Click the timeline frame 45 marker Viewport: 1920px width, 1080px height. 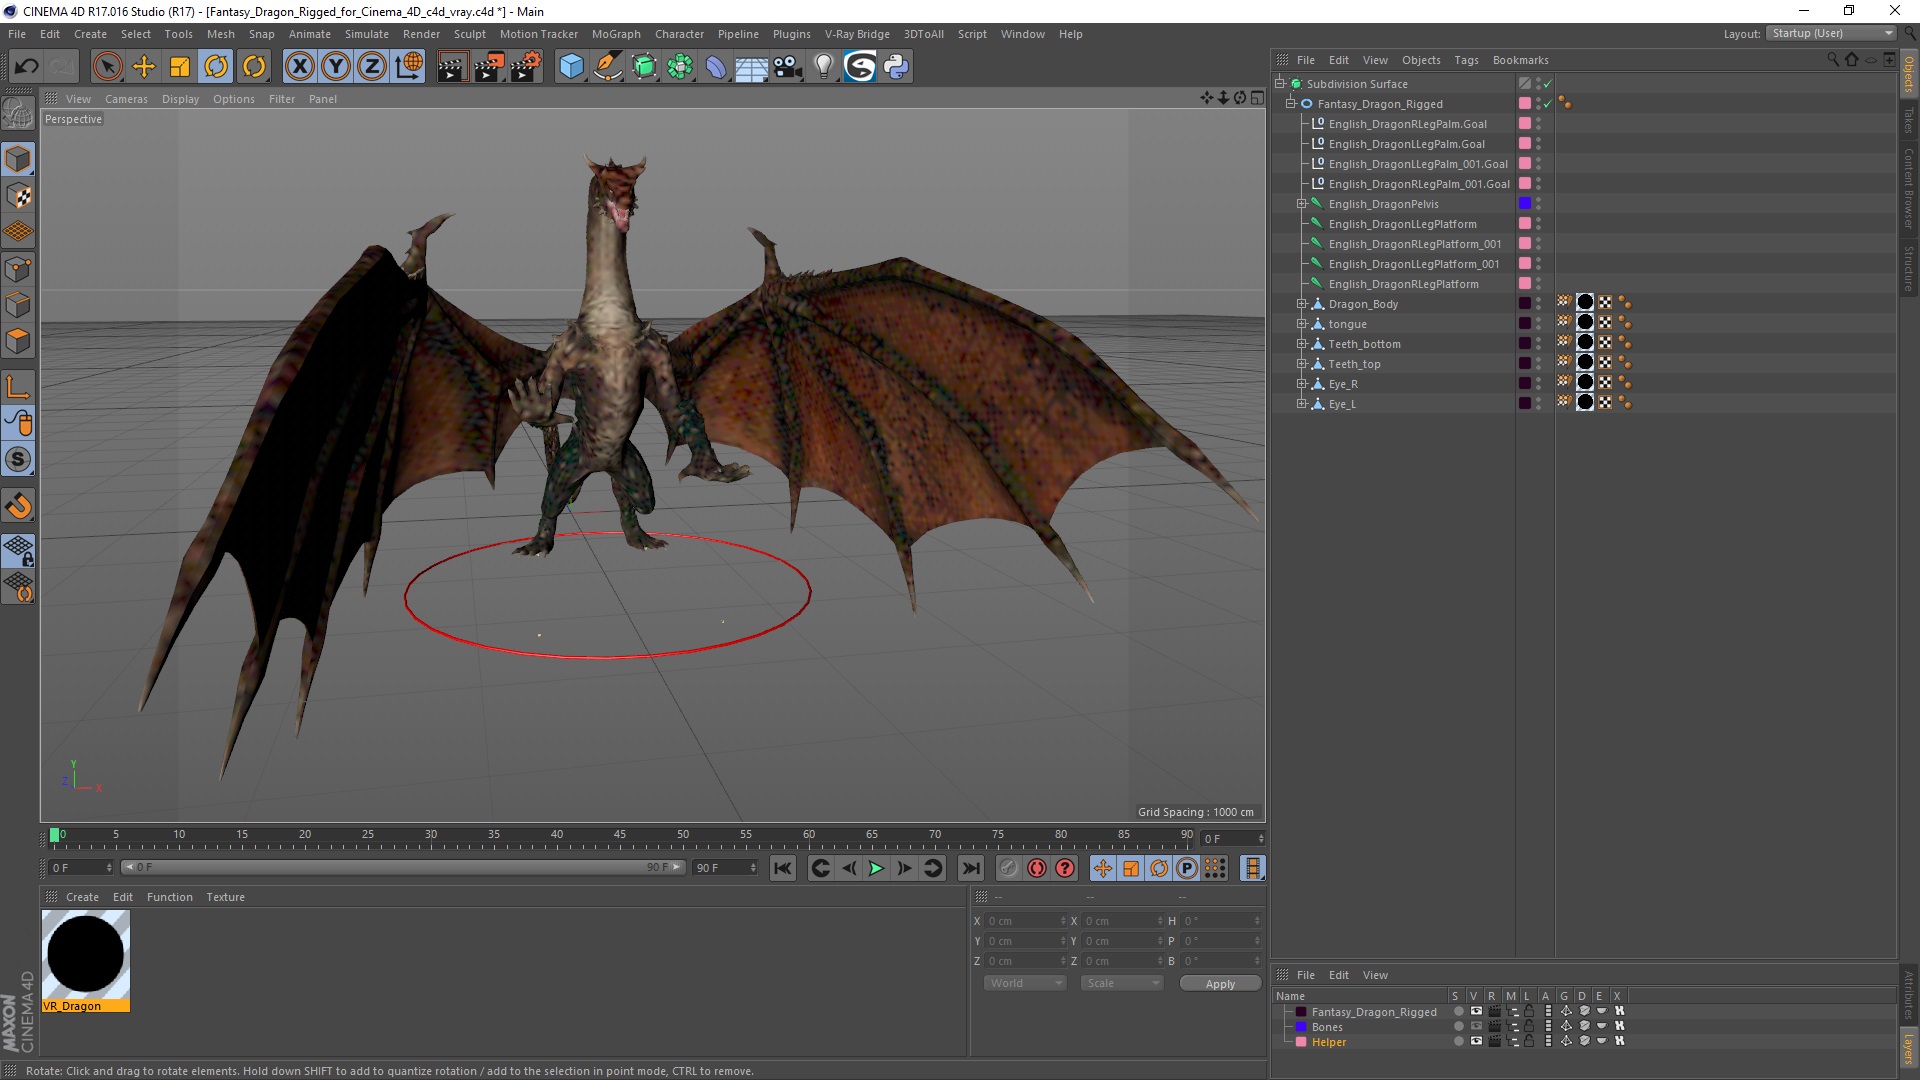[620, 836]
